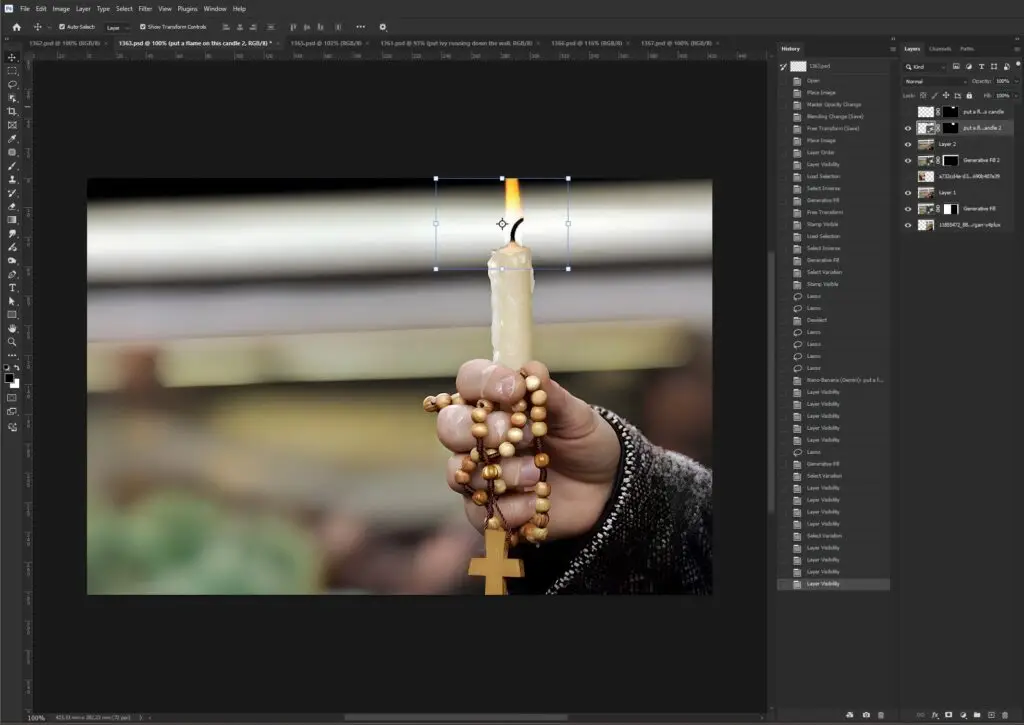
Task: Select the Horizontal Type tool
Action: 13,287
